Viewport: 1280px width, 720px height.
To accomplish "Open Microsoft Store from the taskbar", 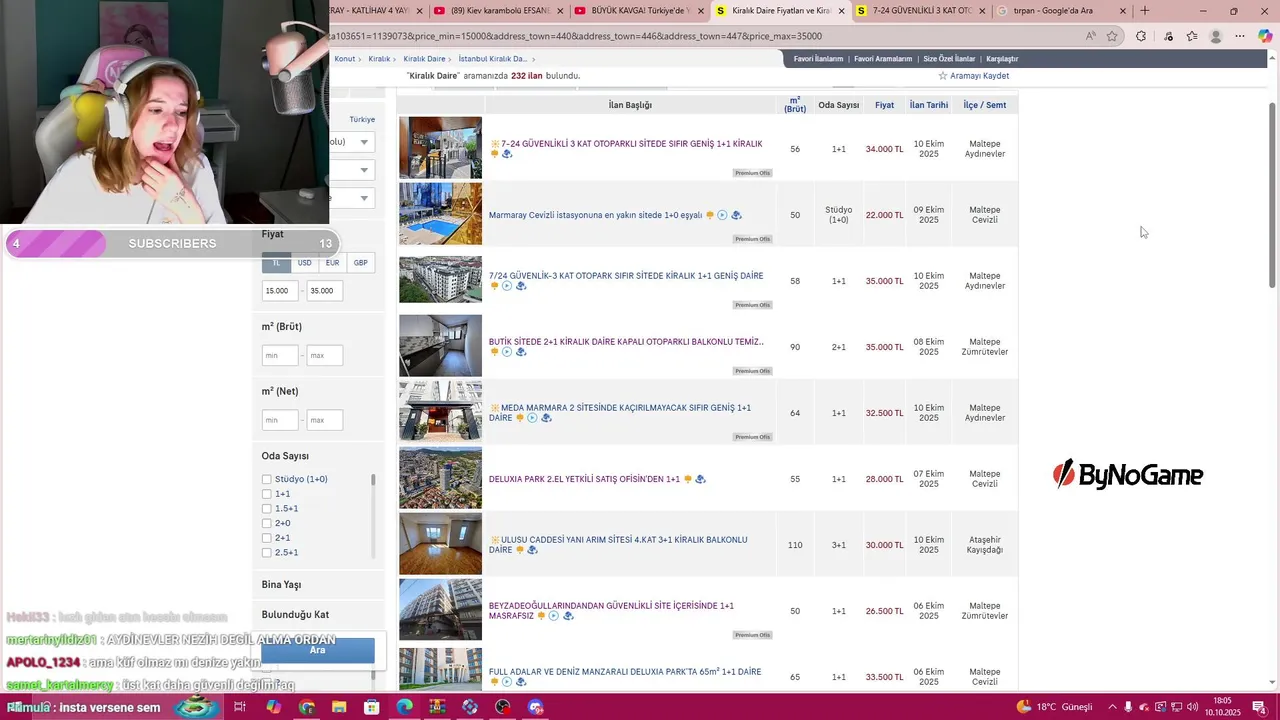I will (372, 707).
